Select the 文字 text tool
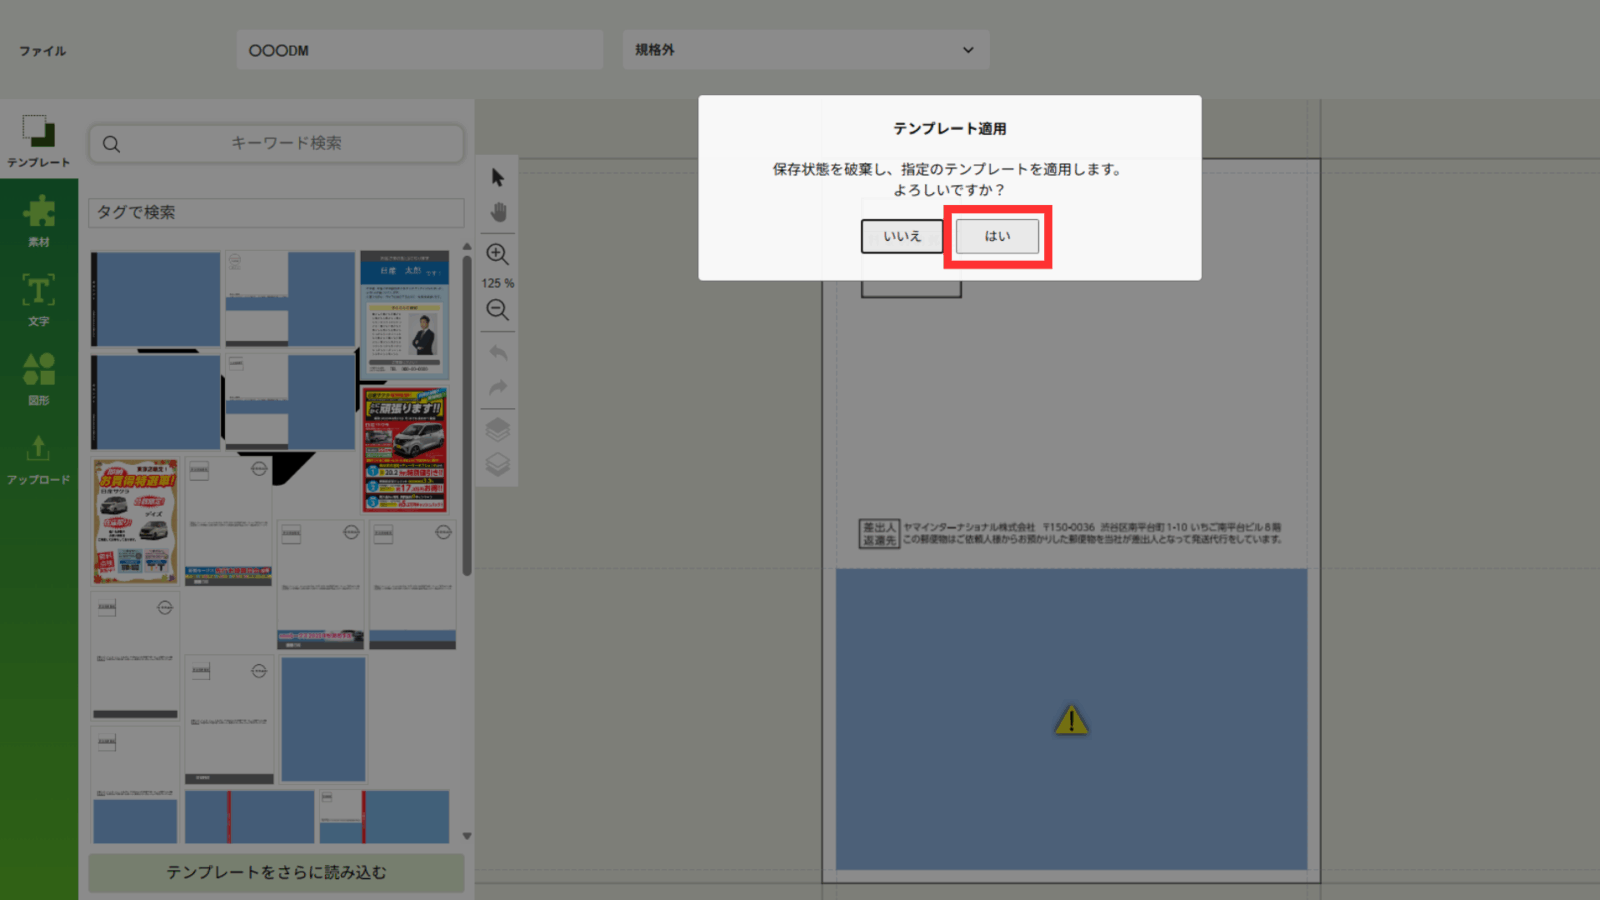The image size is (1600, 900). coord(39,300)
